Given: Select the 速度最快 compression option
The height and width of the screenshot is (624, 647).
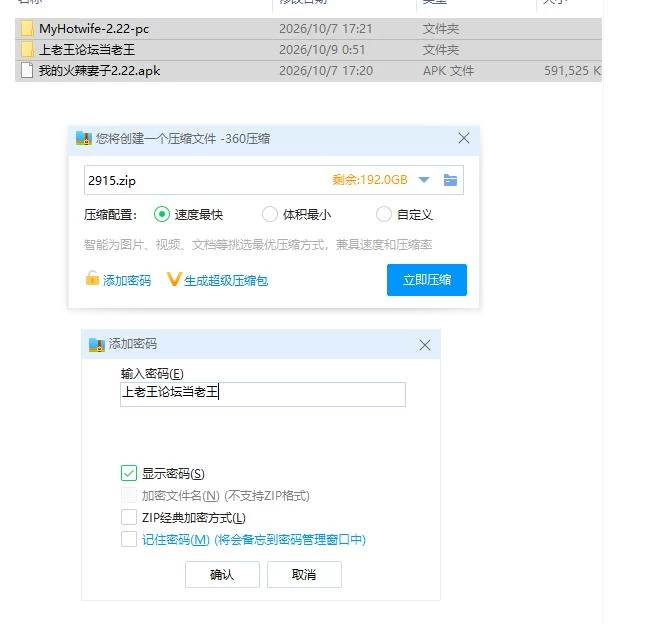Looking at the screenshot, I should 162,214.
